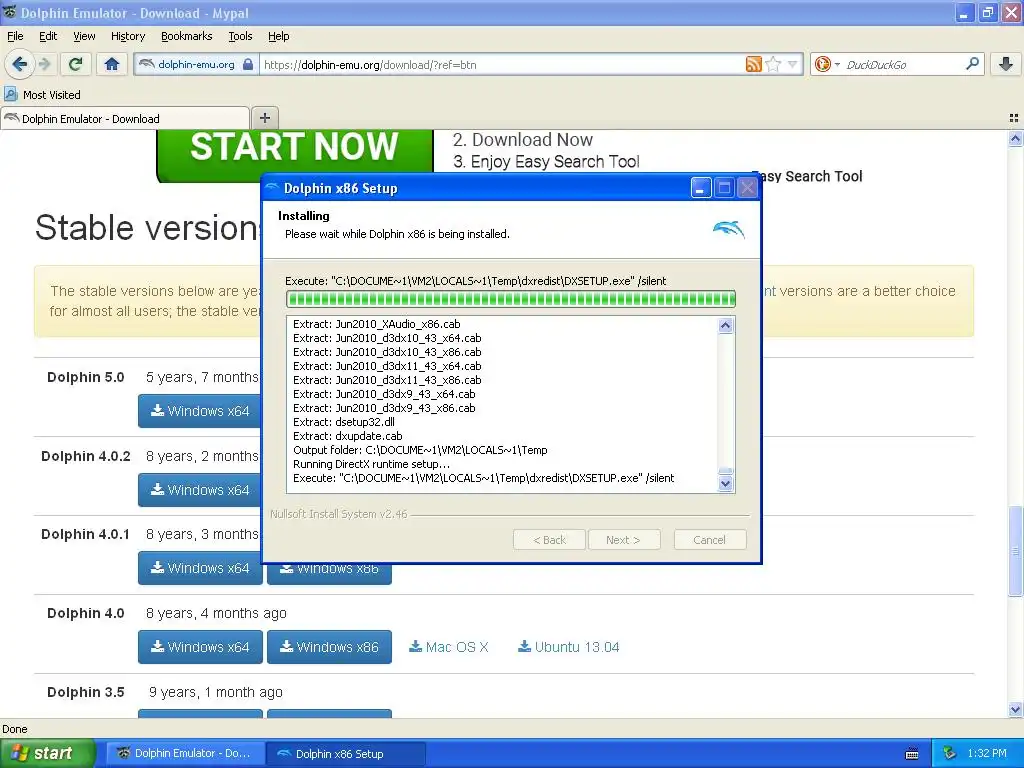Image resolution: width=1024 pixels, height=768 pixels.
Task: Click the magnifier search icon
Action: pyautogui.click(x=972, y=64)
